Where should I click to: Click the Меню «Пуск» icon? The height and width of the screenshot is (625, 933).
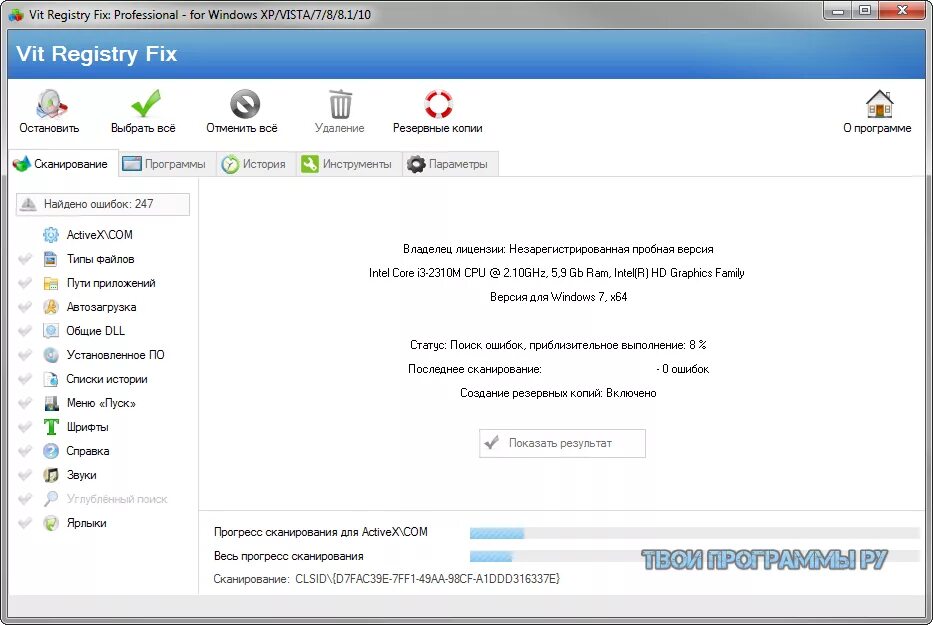click(x=51, y=403)
